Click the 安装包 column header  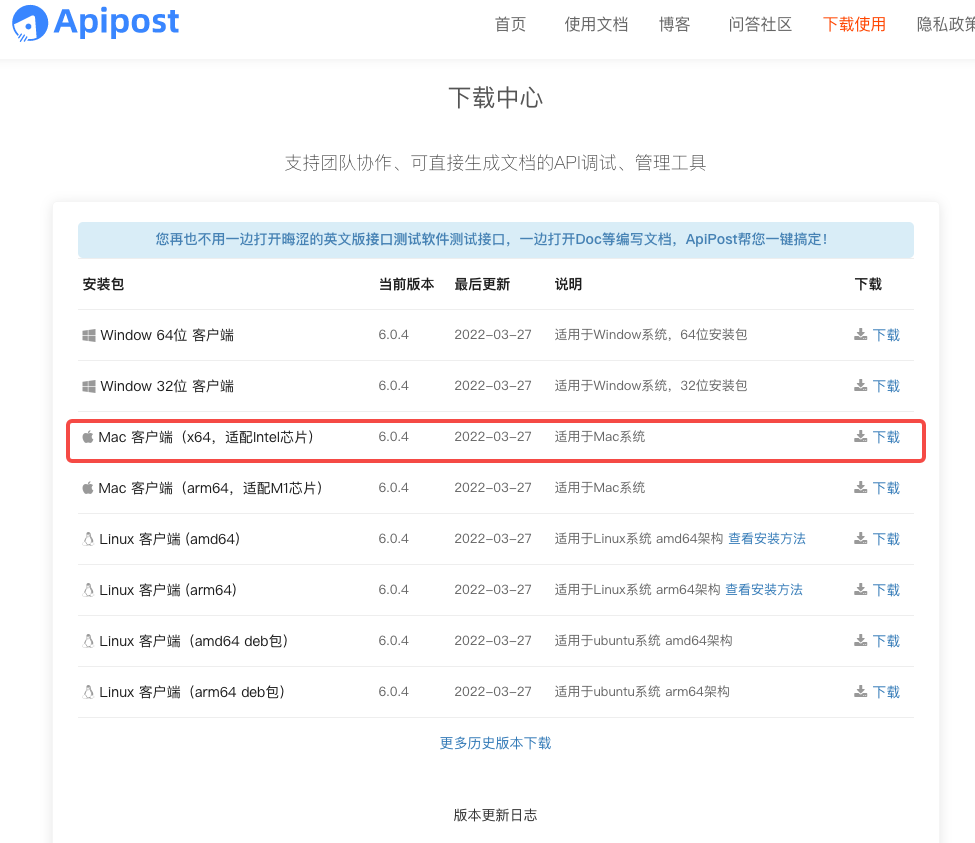click(103, 284)
